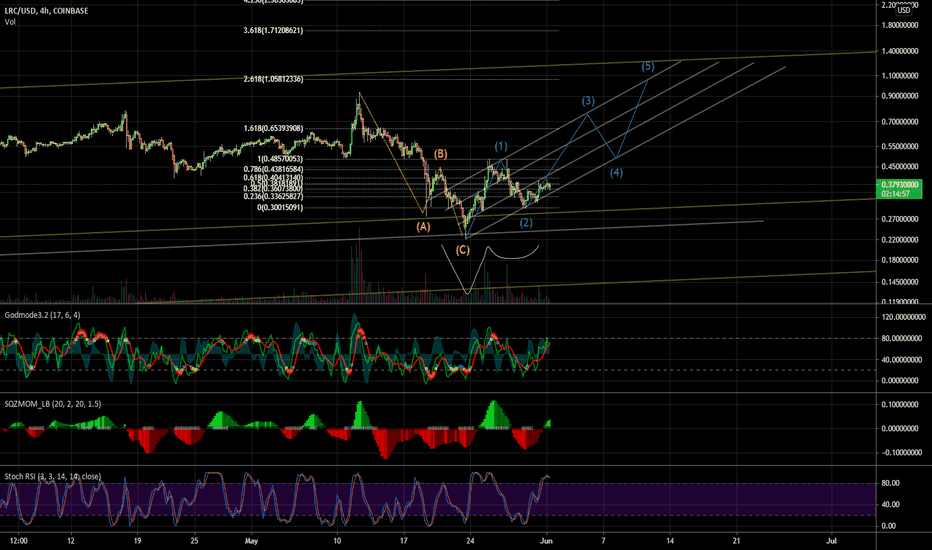Viewport: 932px width, 550px height.
Task: Click the Godmode3.2 (17, 6, 4) indicator title
Action: tap(42, 315)
